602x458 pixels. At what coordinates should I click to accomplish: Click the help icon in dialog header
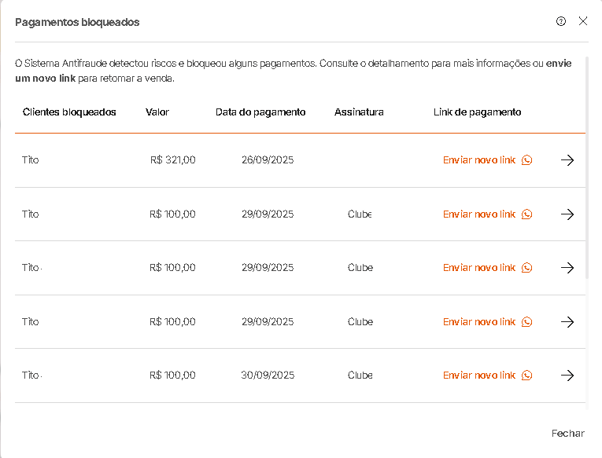561,21
